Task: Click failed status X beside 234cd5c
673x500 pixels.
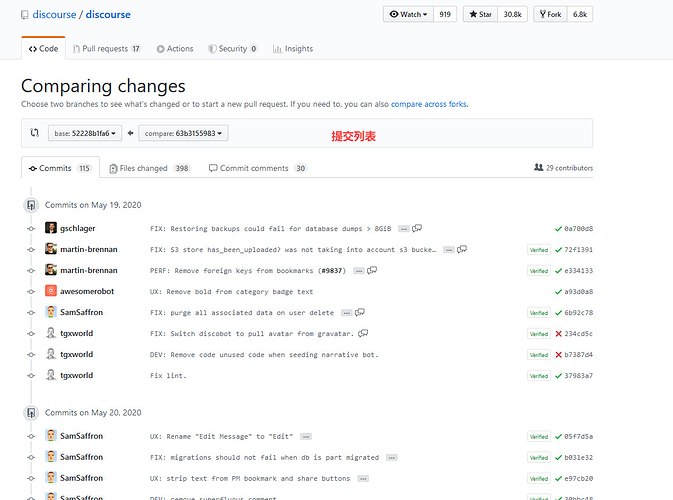Action: tap(558, 333)
